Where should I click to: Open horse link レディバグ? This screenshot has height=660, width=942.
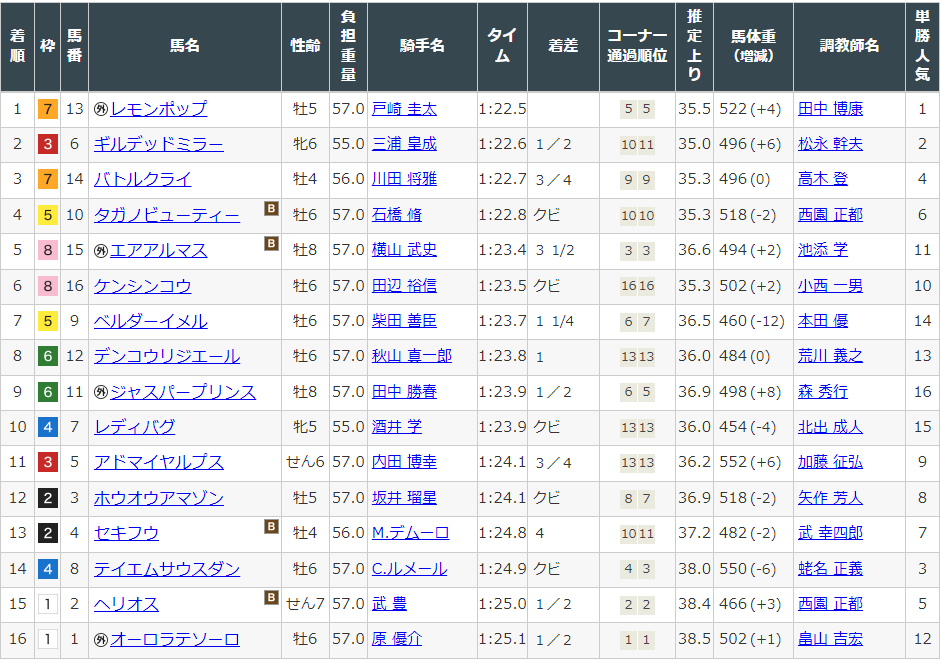click(135, 428)
